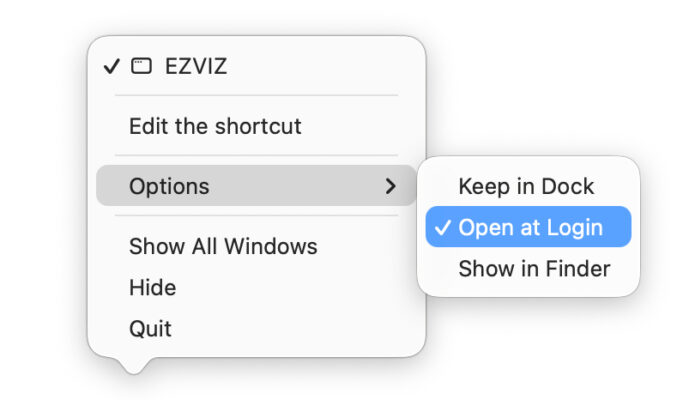Disable launching EZVIZ at login
This screenshot has width=683, height=400.
pos(530,228)
